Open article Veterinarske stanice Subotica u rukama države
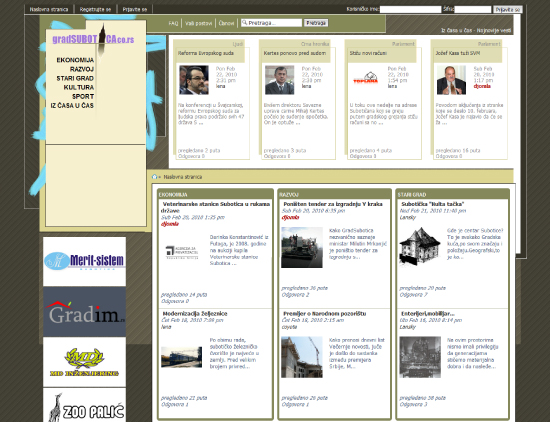Image resolution: width=550 pixels, height=422 pixels. [215, 207]
